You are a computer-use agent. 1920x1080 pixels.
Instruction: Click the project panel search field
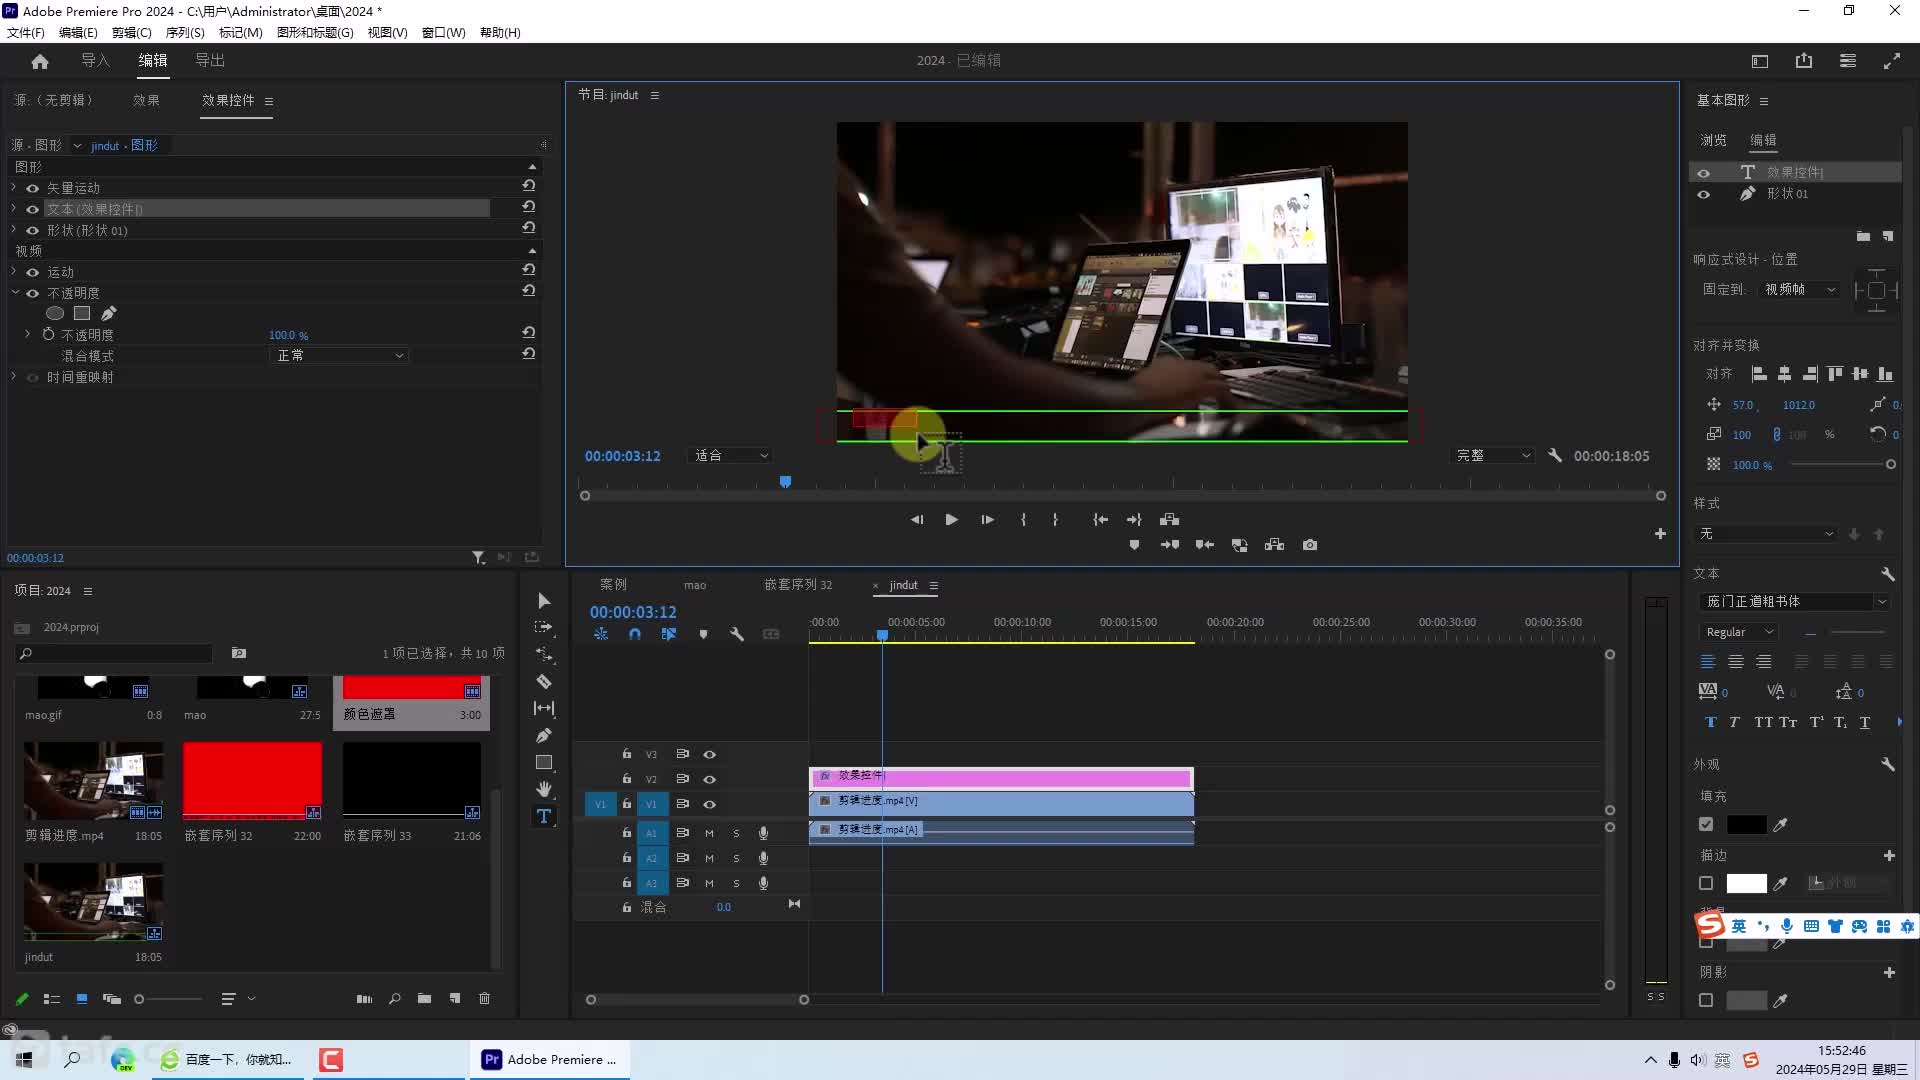pos(115,653)
